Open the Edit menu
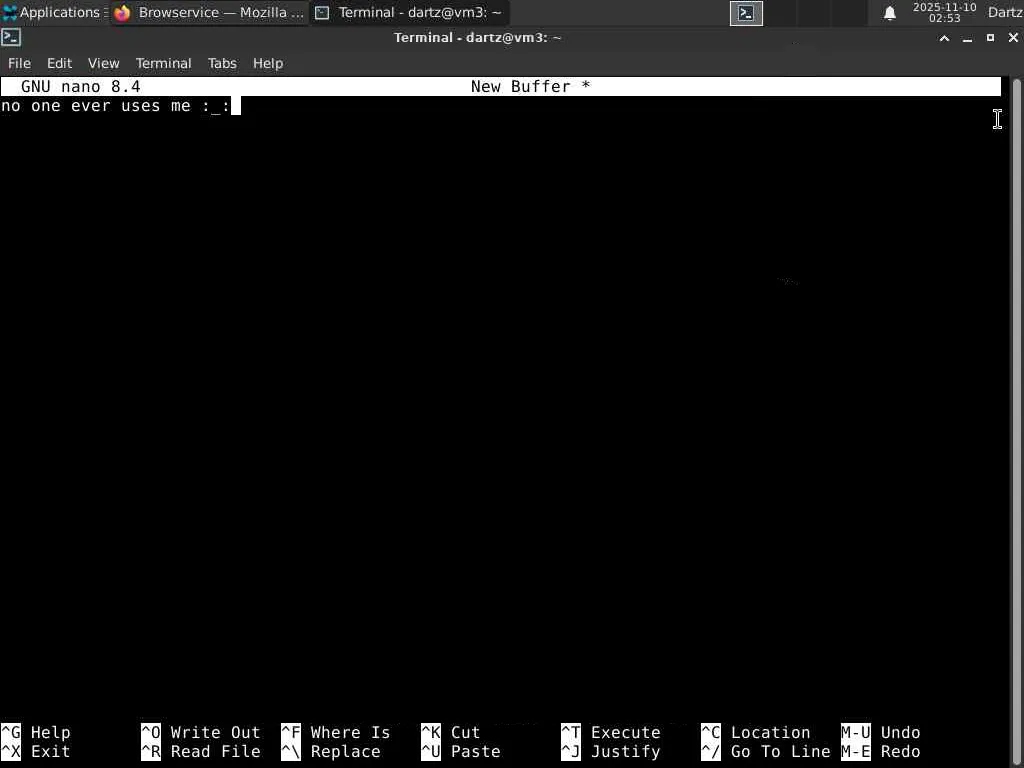Screen dimensions: 1024x768 tap(59, 63)
